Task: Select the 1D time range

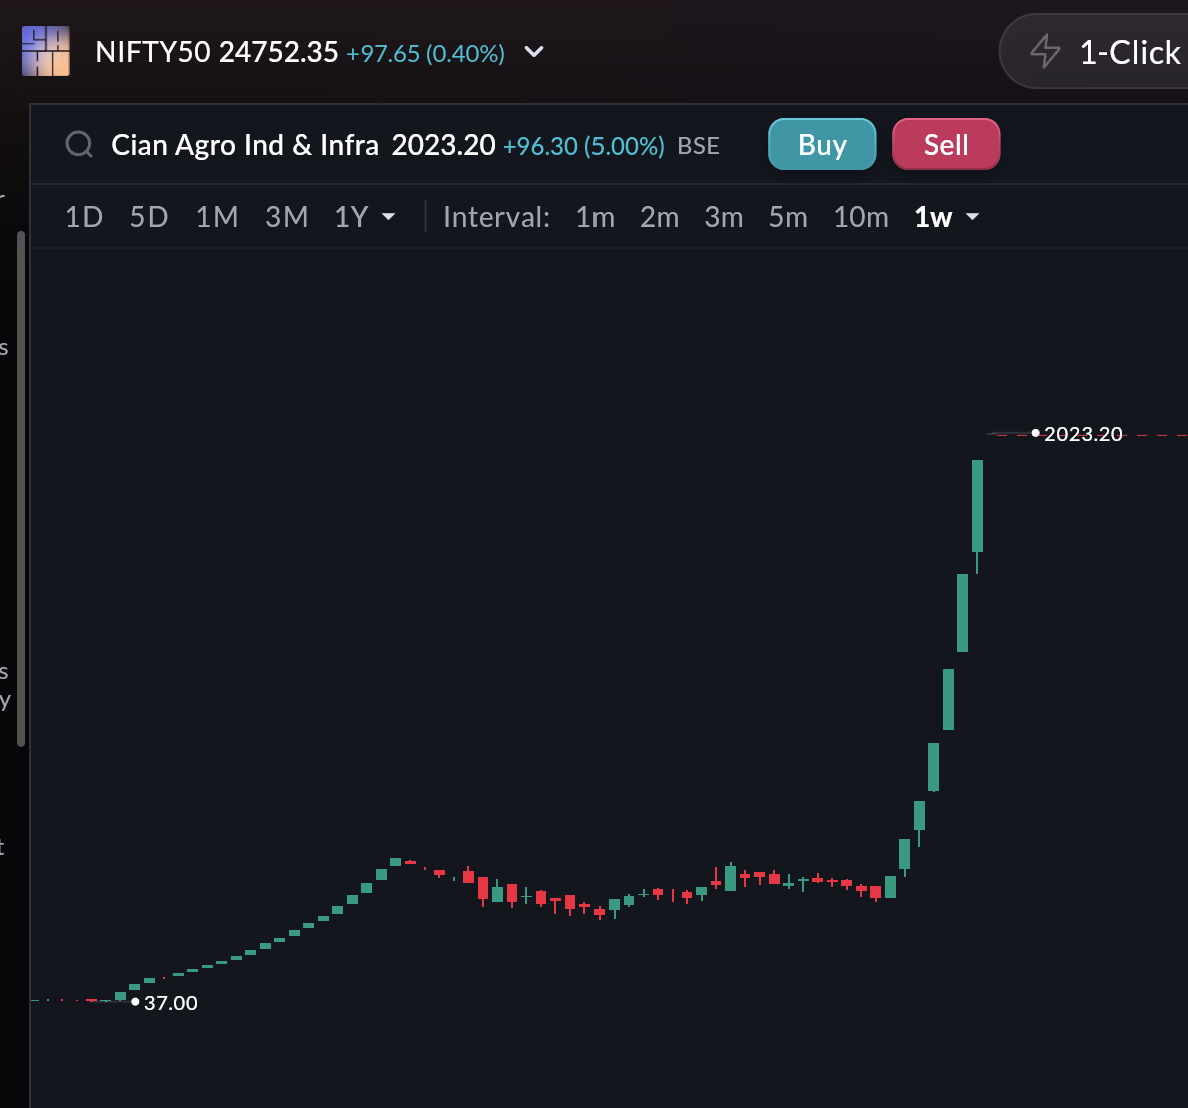Action: pos(84,217)
